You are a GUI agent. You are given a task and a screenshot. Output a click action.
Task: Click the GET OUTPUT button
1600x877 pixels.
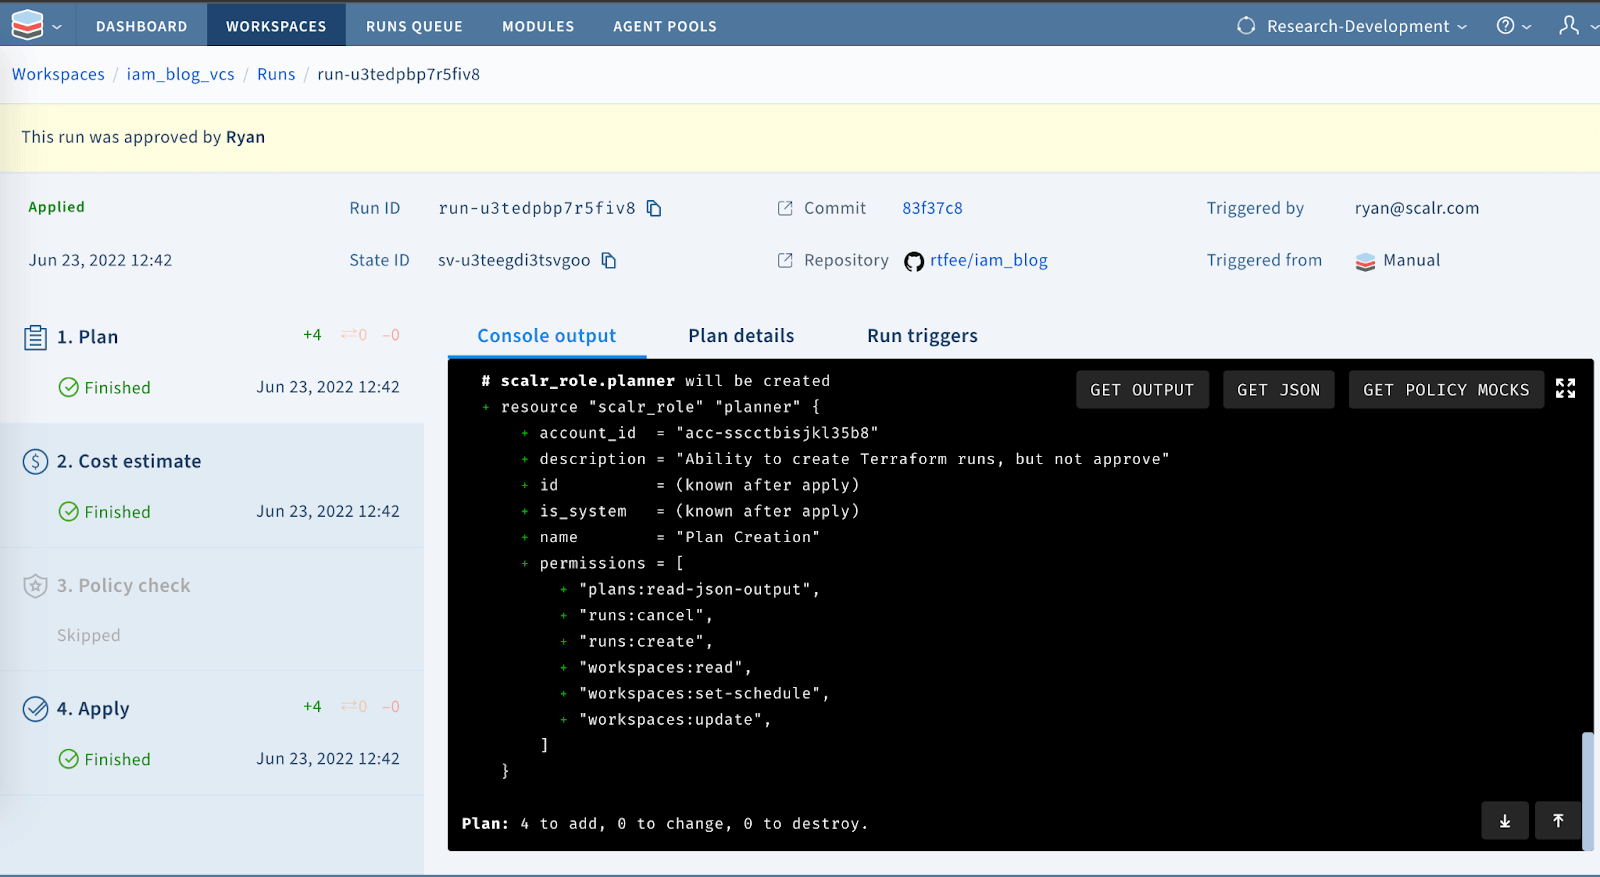(1142, 390)
